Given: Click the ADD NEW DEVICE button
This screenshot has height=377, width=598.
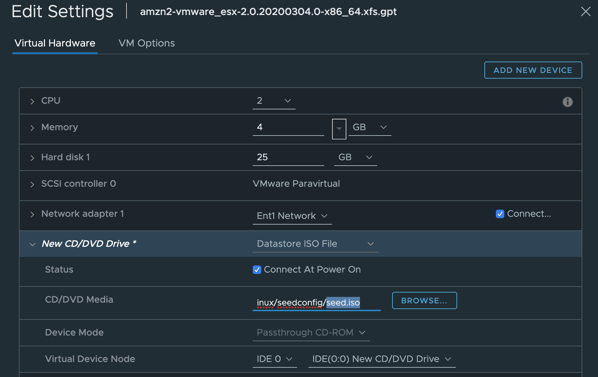Looking at the screenshot, I should click(533, 70).
